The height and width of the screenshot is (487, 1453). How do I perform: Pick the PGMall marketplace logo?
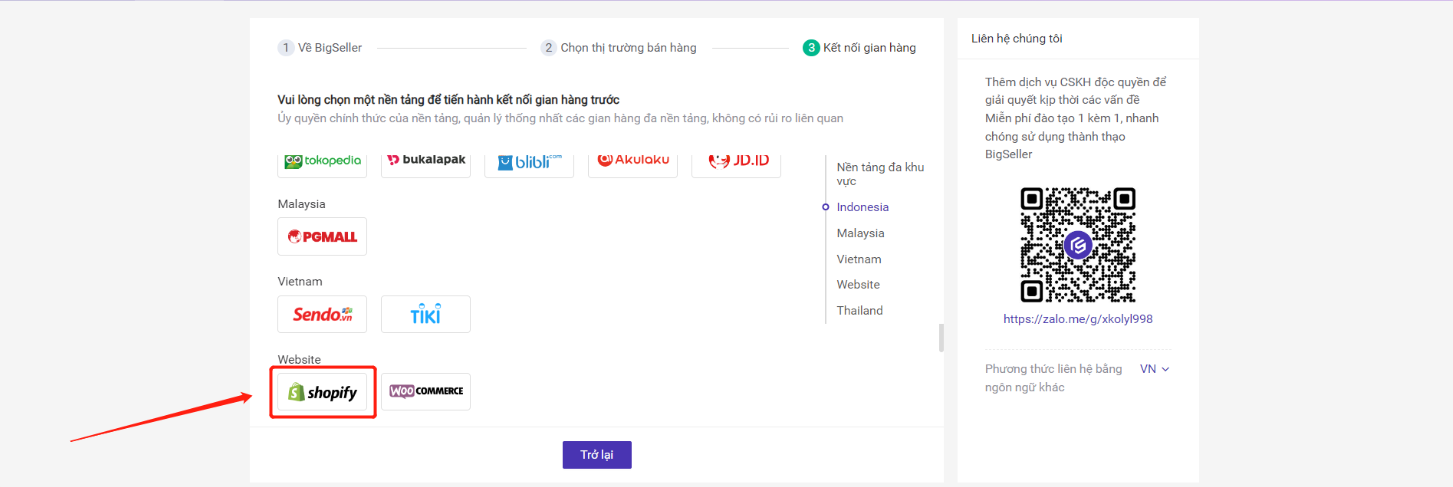[322, 236]
